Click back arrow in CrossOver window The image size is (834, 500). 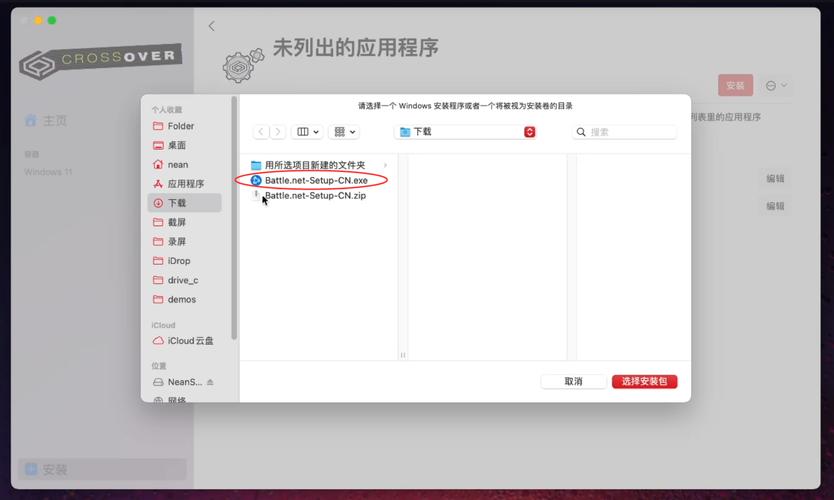(212, 26)
